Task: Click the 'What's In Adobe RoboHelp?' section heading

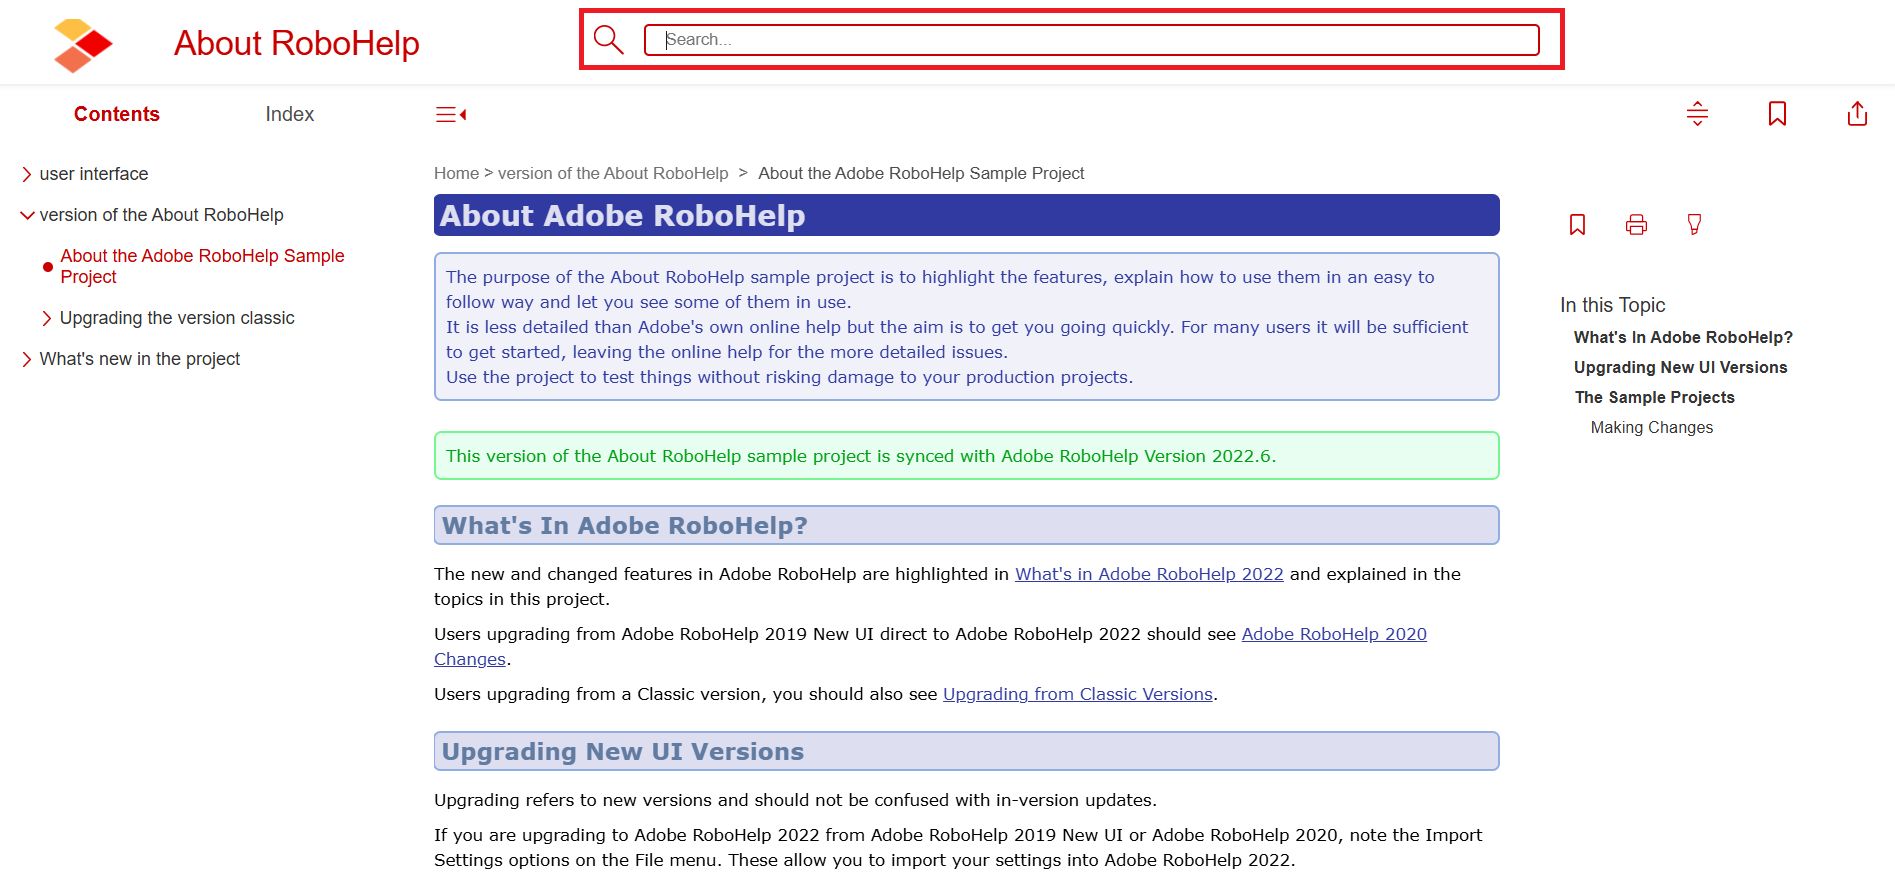Action: tap(624, 525)
